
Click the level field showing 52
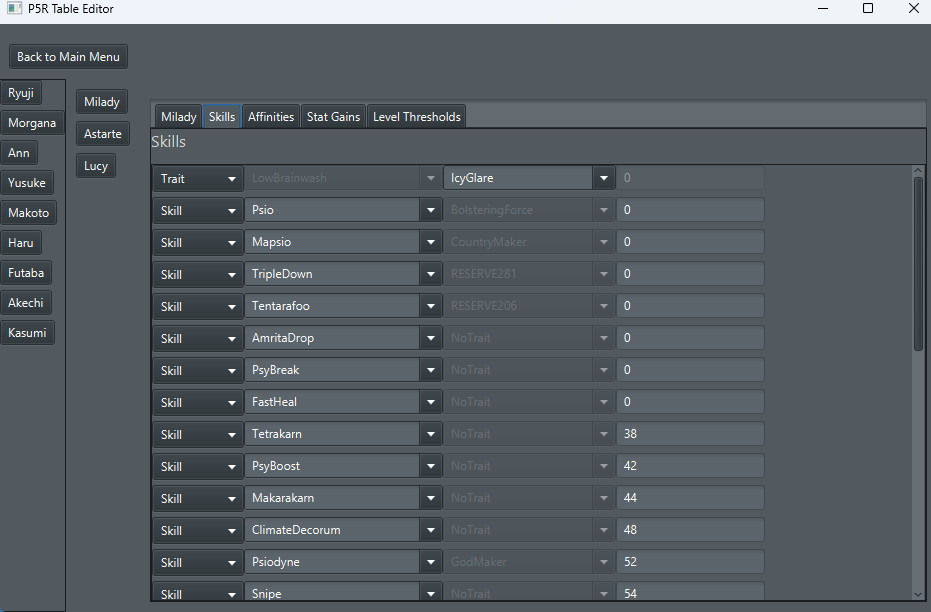690,563
